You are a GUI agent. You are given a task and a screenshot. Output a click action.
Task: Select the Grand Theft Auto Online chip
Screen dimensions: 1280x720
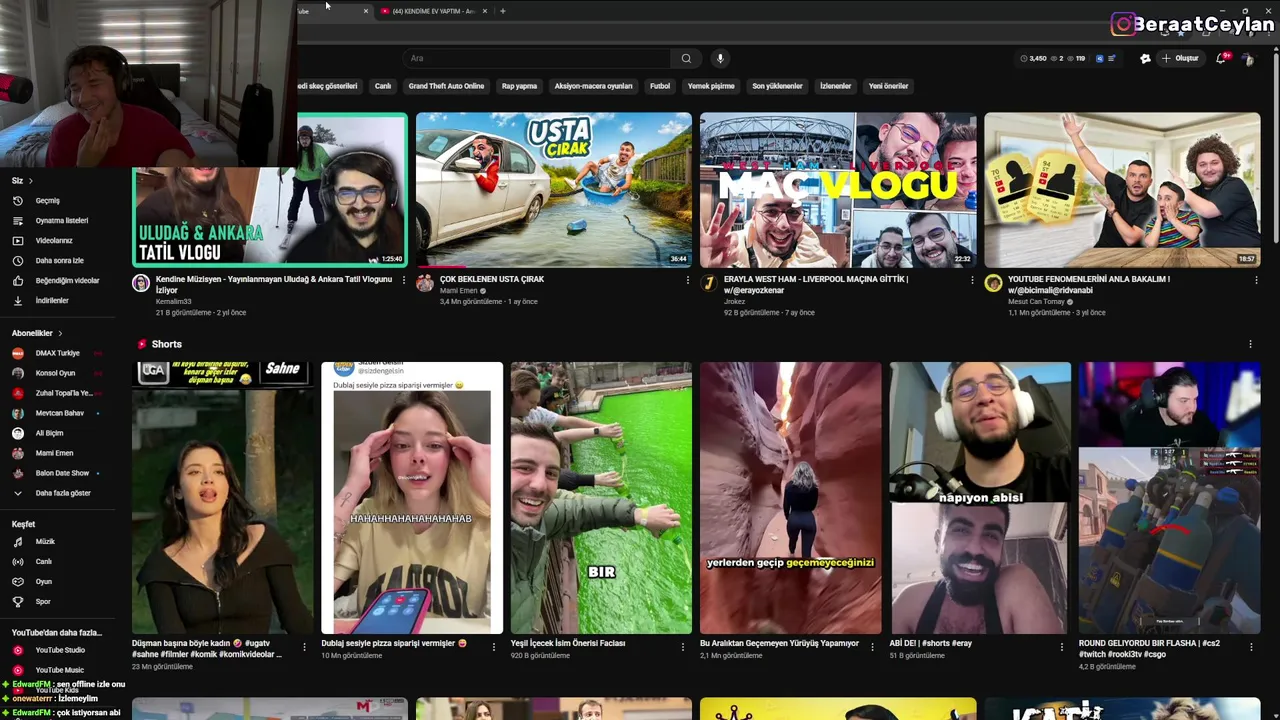(x=446, y=86)
